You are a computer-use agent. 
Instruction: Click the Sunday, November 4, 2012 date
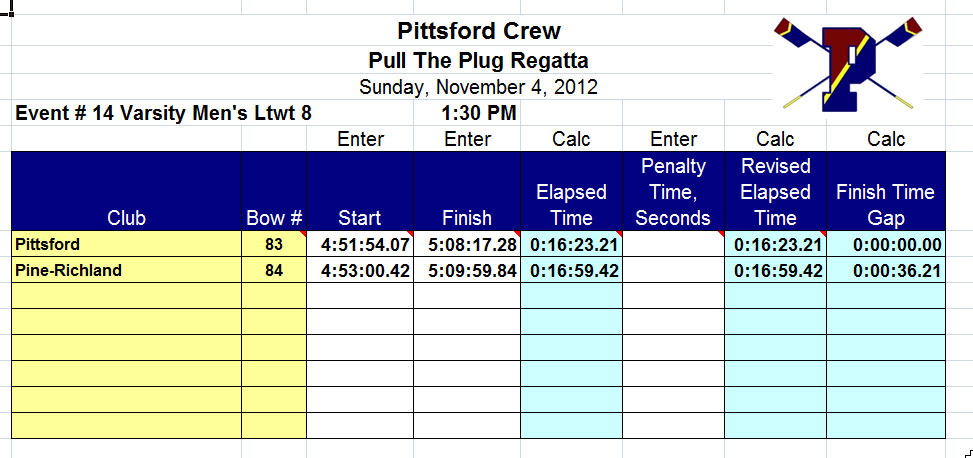[x=478, y=86]
